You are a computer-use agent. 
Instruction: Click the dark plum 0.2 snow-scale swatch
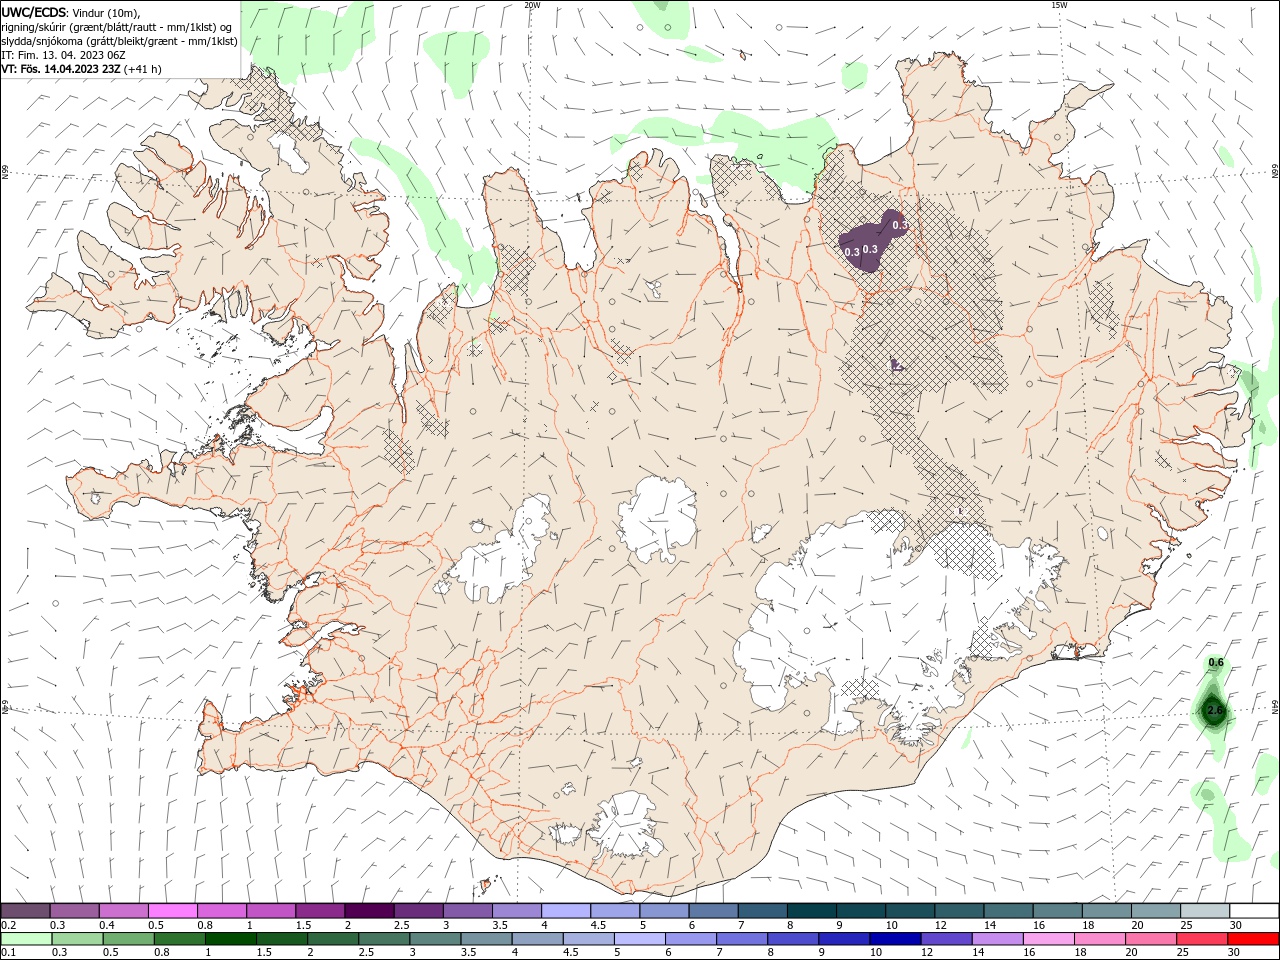26,910
